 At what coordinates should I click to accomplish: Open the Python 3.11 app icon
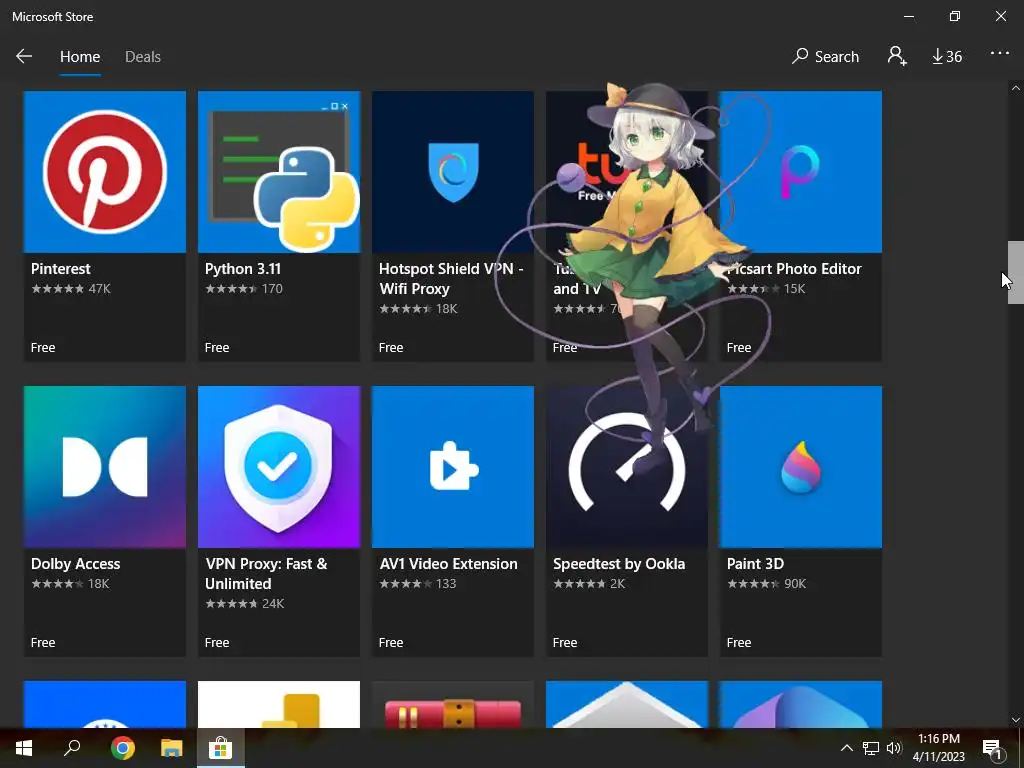[x=279, y=172]
